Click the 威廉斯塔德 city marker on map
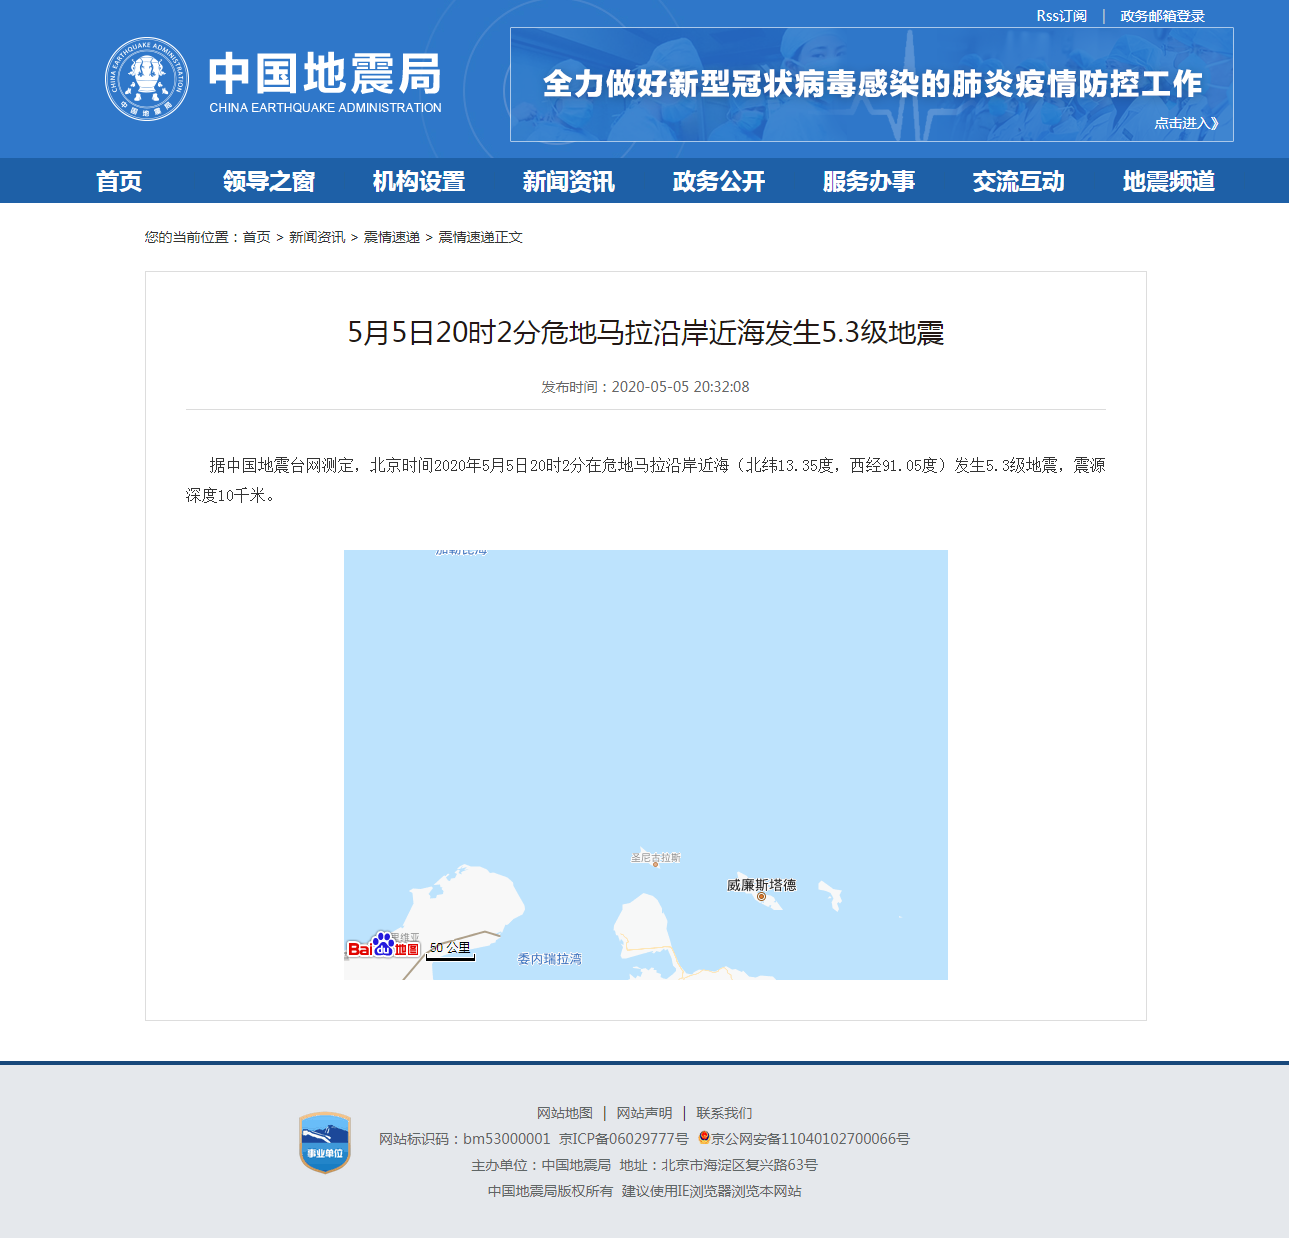 [x=761, y=897]
